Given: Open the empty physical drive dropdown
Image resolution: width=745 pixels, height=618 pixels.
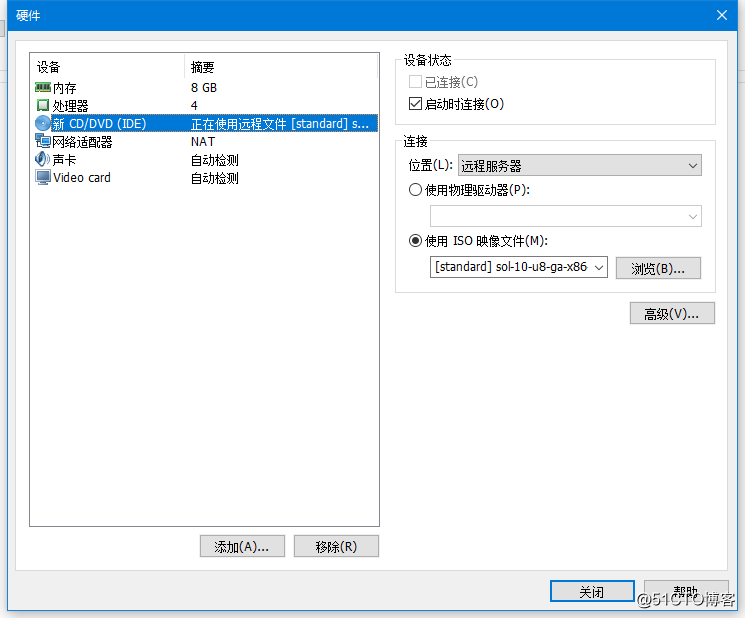Looking at the screenshot, I should click(565, 216).
